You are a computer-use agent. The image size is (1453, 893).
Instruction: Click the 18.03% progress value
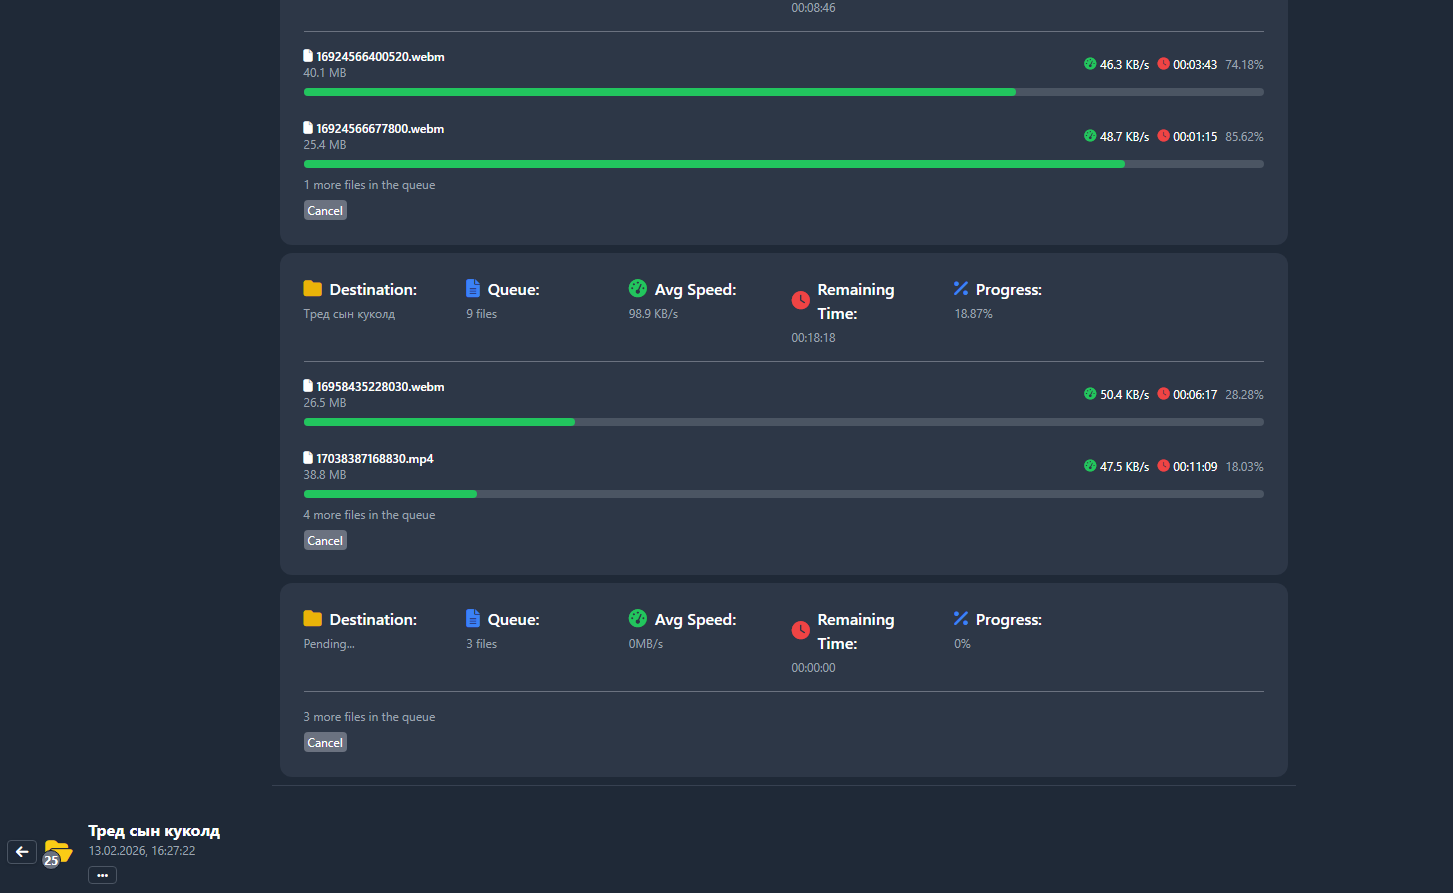pos(1244,467)
